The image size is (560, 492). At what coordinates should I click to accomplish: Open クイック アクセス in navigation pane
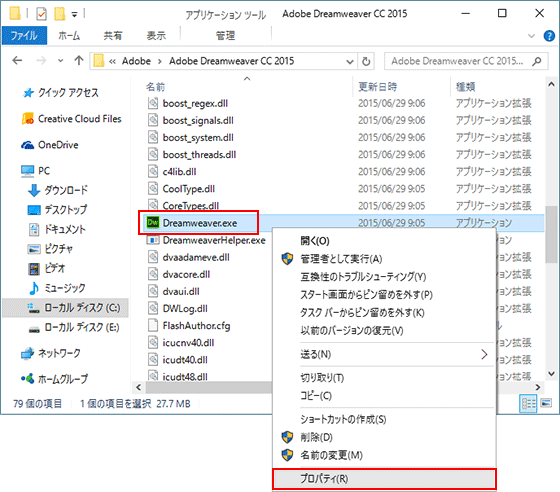60,93
